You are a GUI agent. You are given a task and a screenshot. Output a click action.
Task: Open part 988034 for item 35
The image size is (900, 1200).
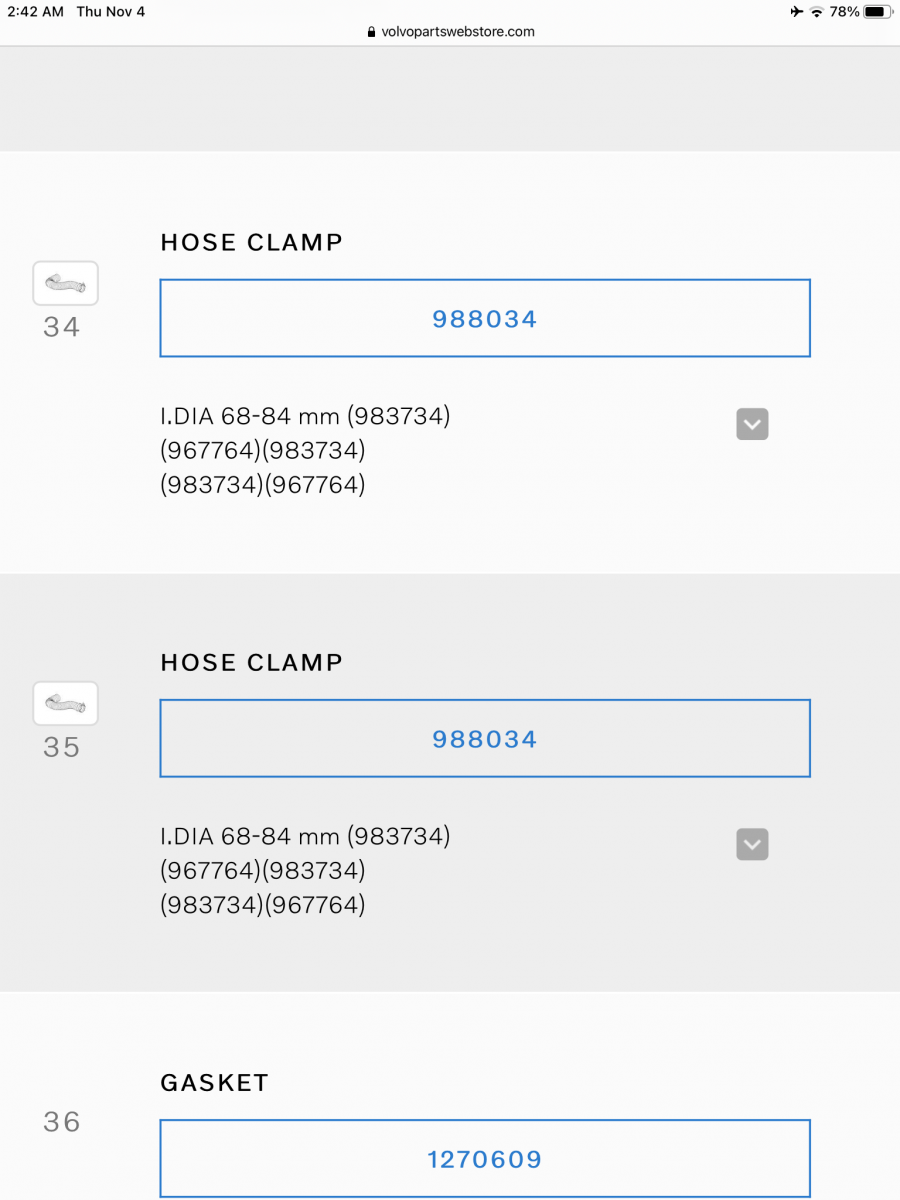click(x=485, y=739)
